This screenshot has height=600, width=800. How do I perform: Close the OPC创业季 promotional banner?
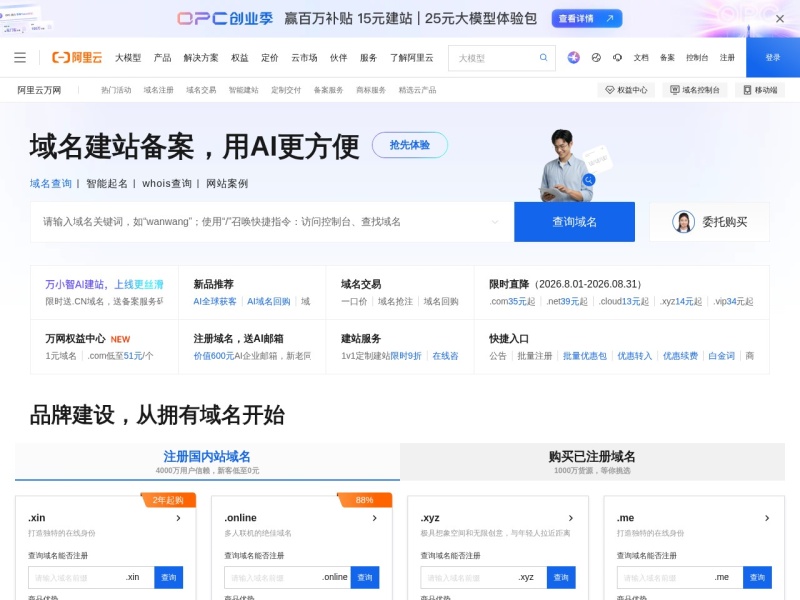click(x=780, y=19)
